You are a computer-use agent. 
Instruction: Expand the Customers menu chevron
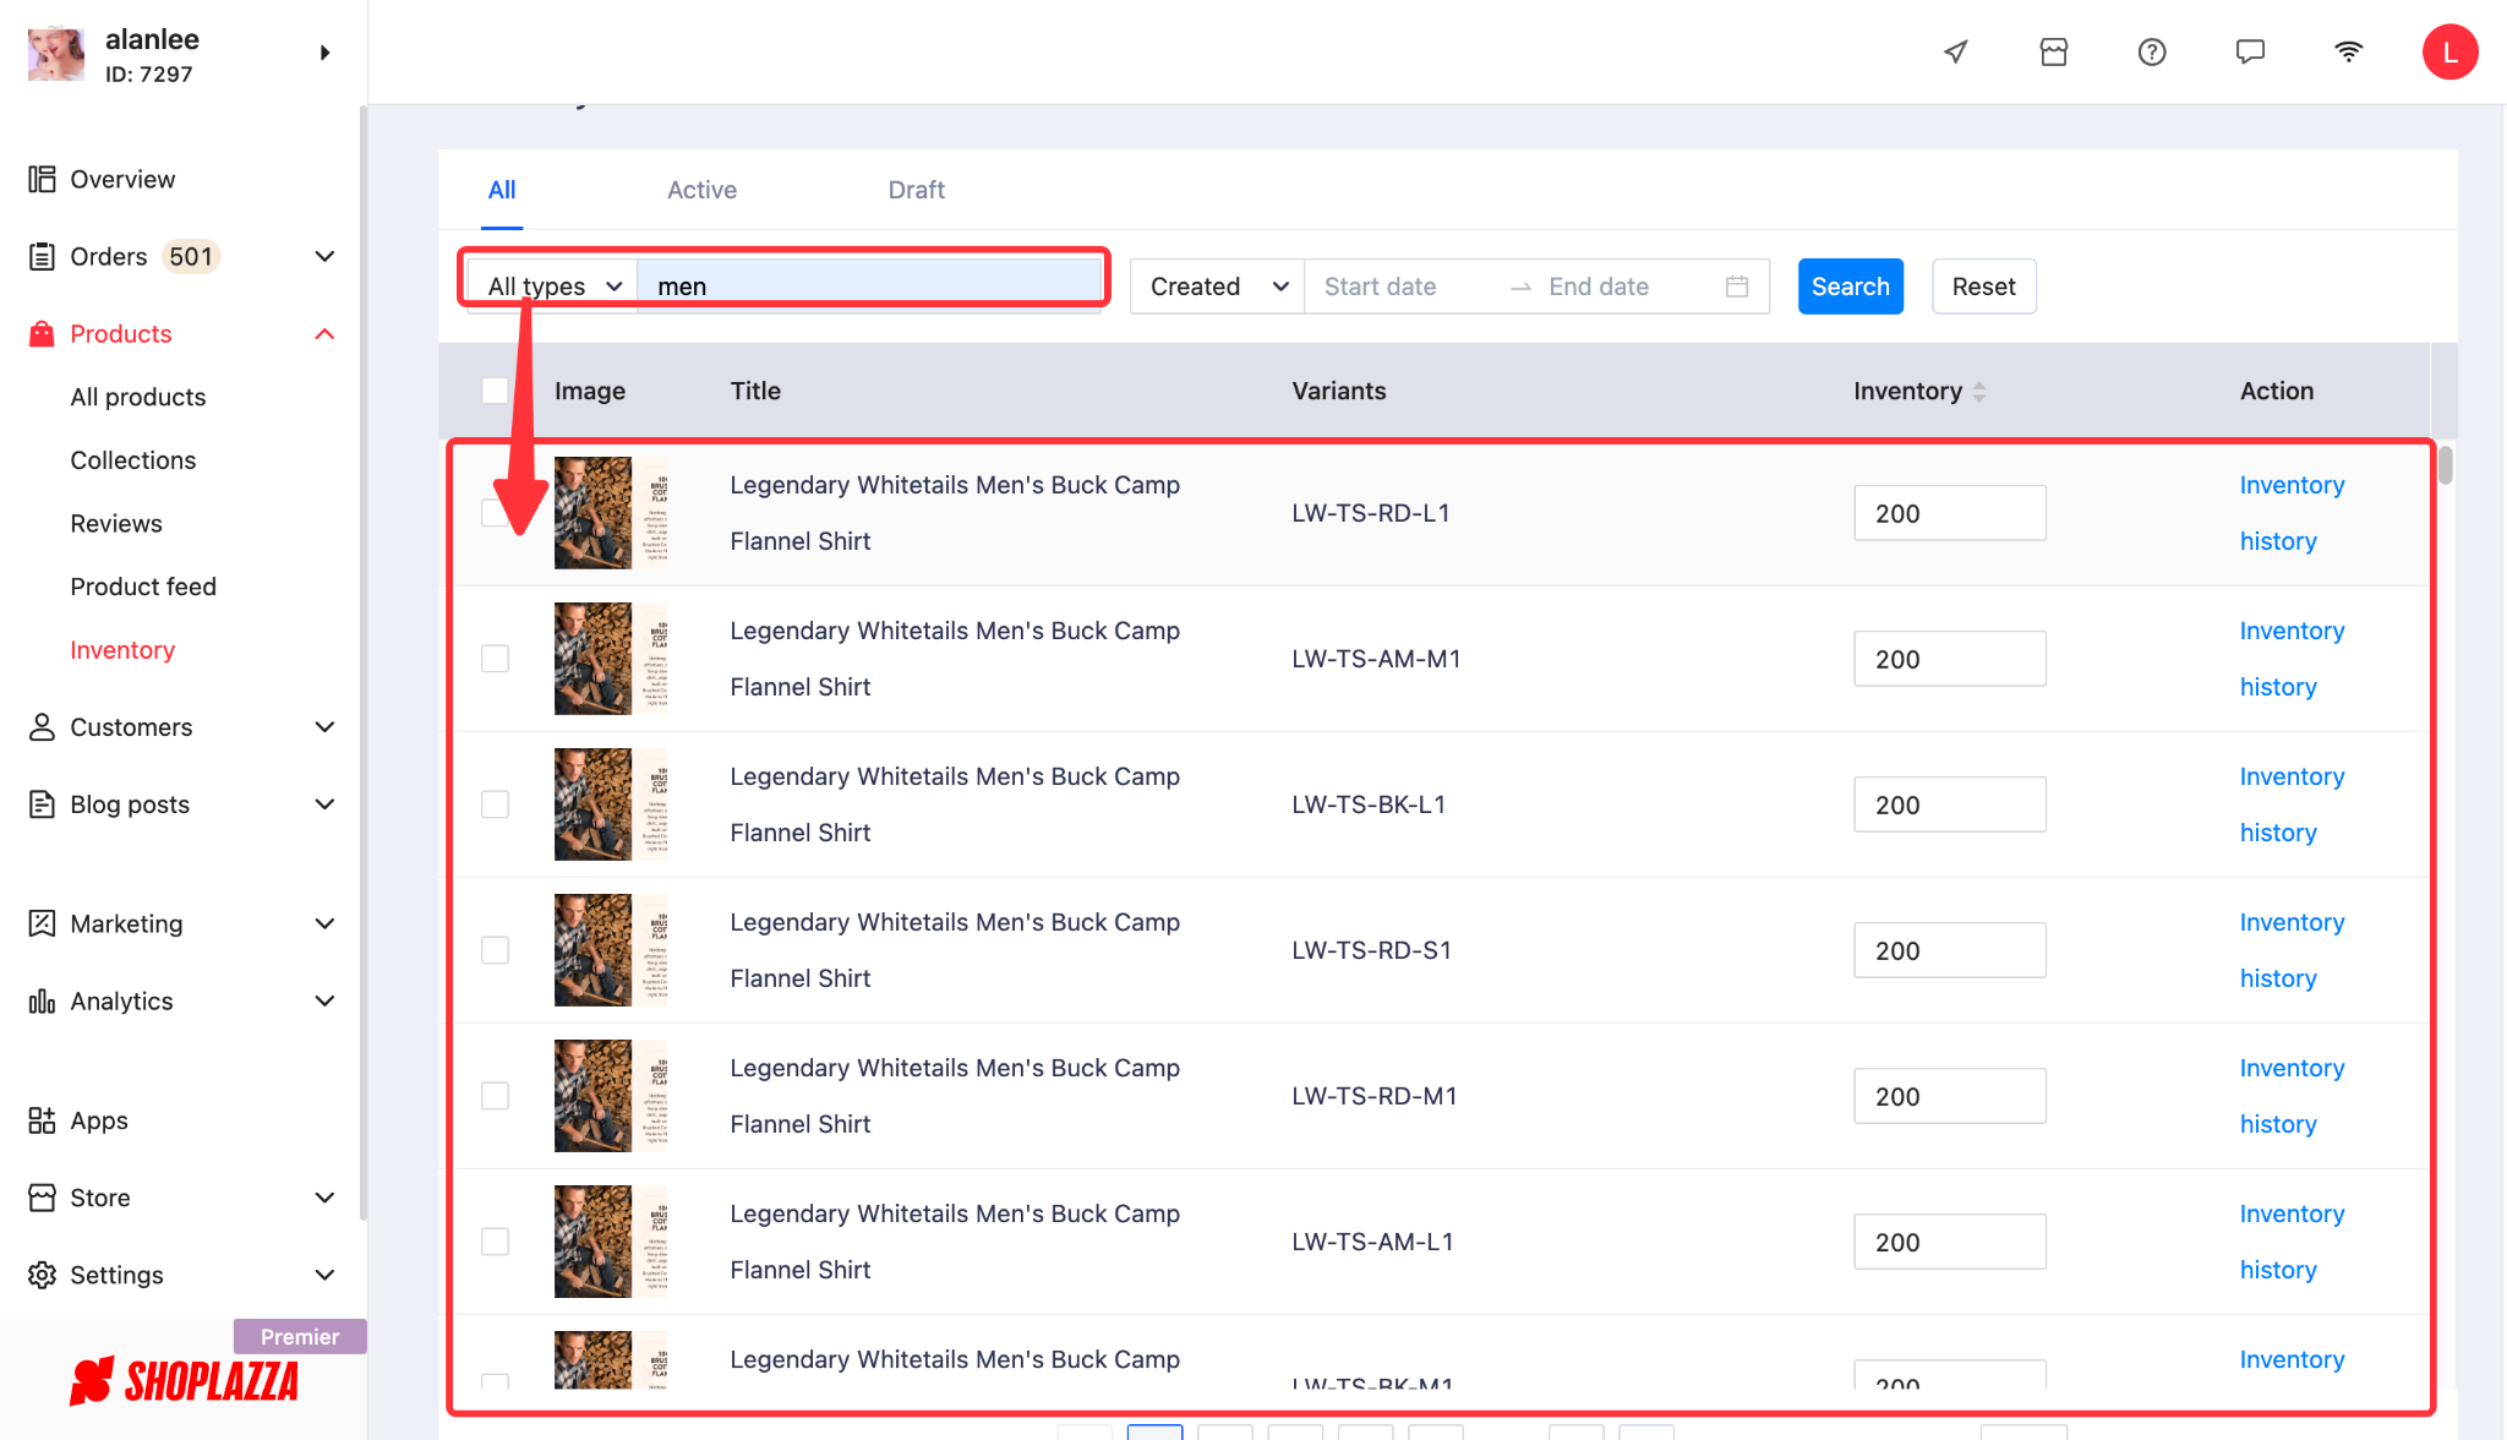324,727
